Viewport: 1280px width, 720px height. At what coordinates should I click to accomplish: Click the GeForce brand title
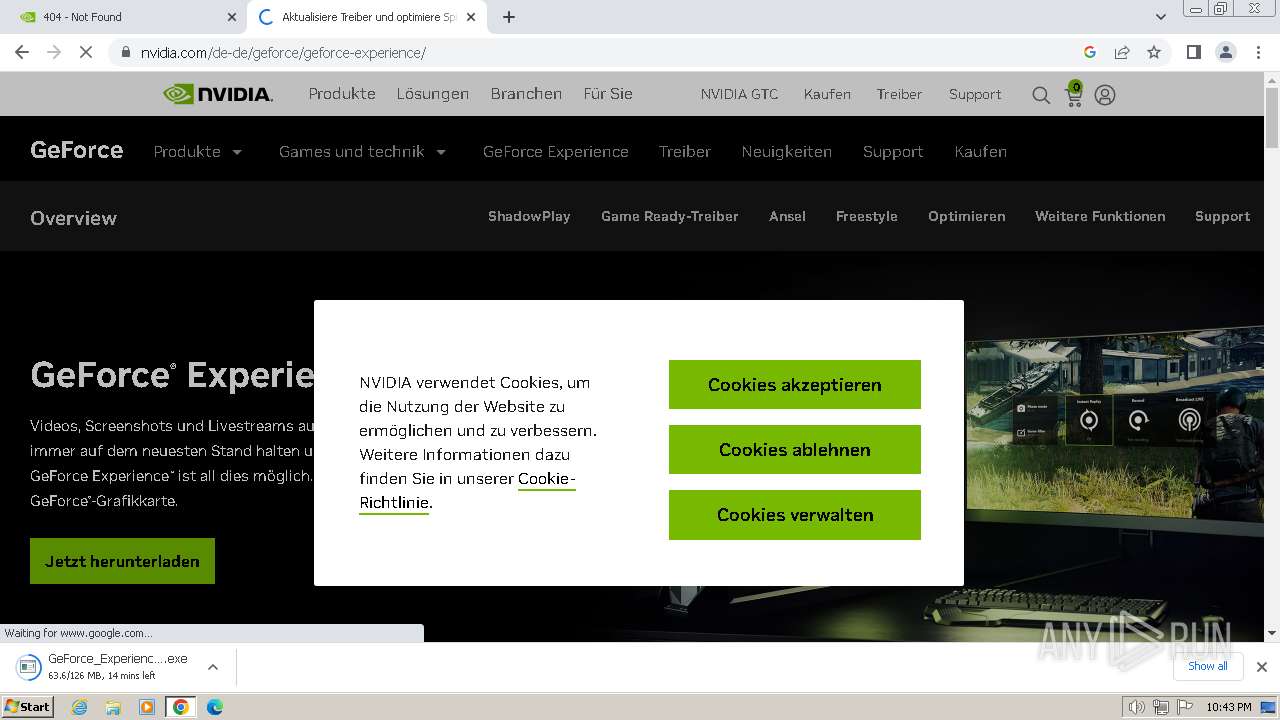pyautogui.click(x=77, y=150)
